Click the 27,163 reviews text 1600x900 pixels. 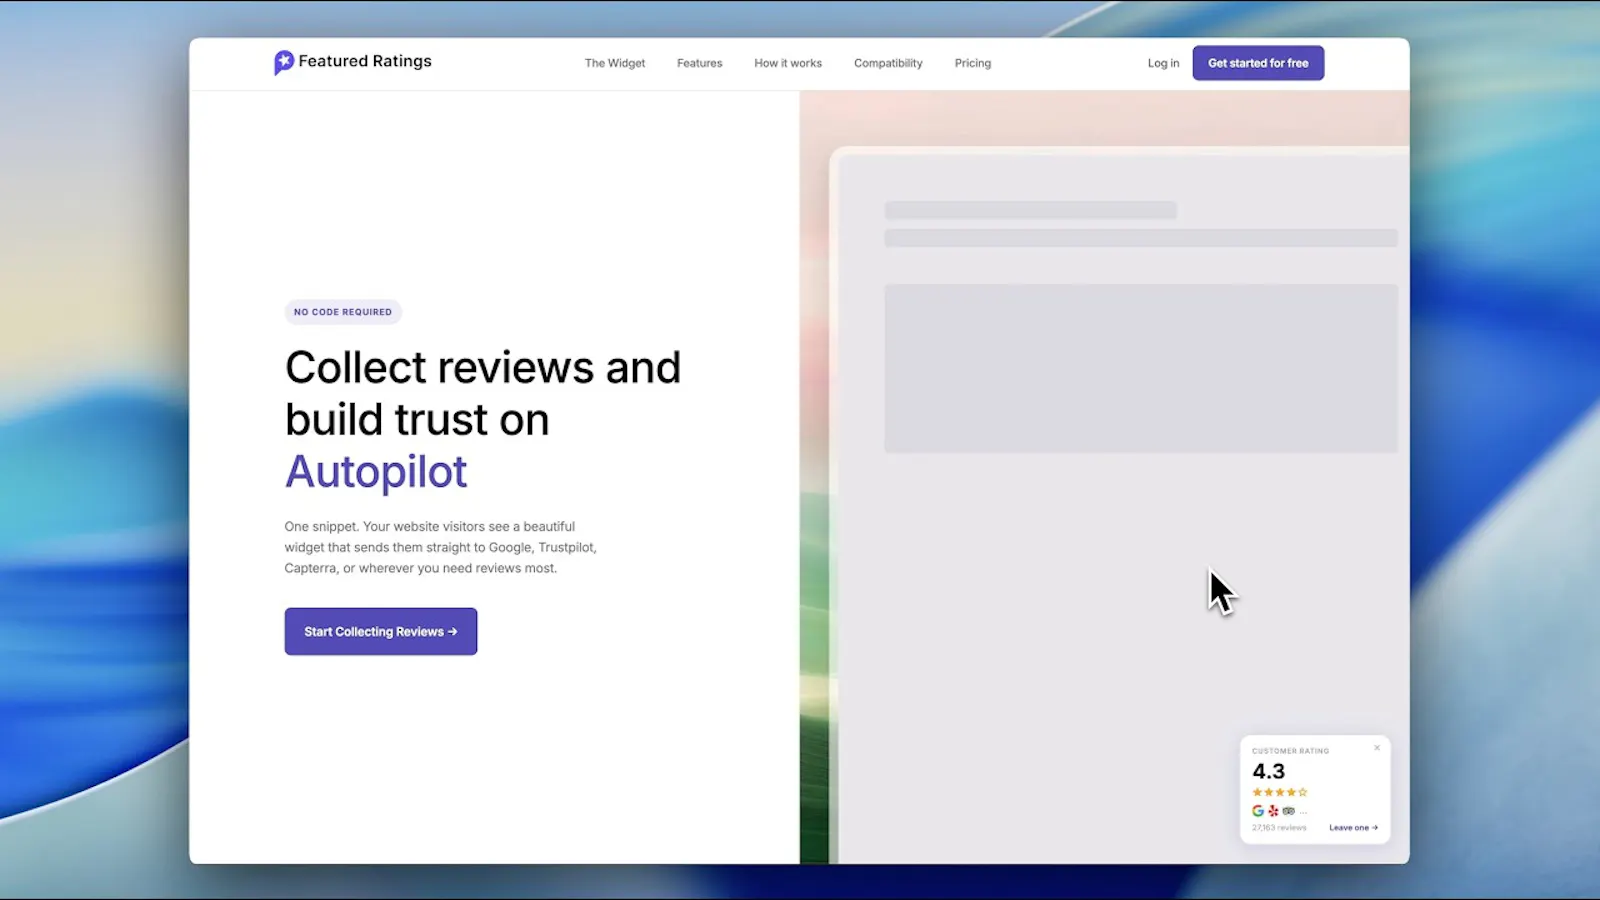pos(1279,828)
